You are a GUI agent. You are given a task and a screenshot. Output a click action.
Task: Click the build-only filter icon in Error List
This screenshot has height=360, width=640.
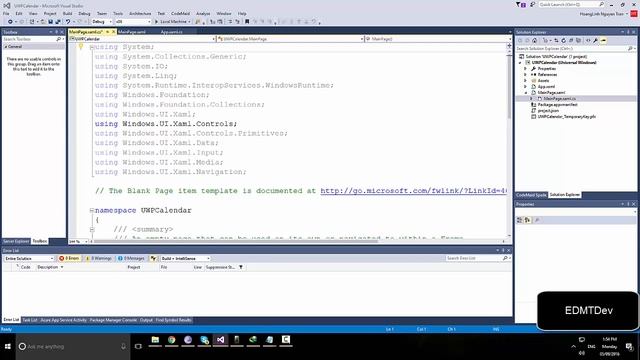pyautogui.click(x=153, y=258)
